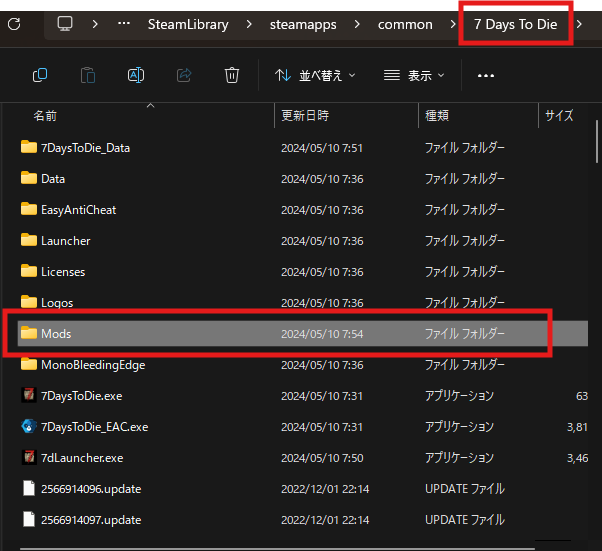Select the EasyAntiCheat folder

point(303,210)
